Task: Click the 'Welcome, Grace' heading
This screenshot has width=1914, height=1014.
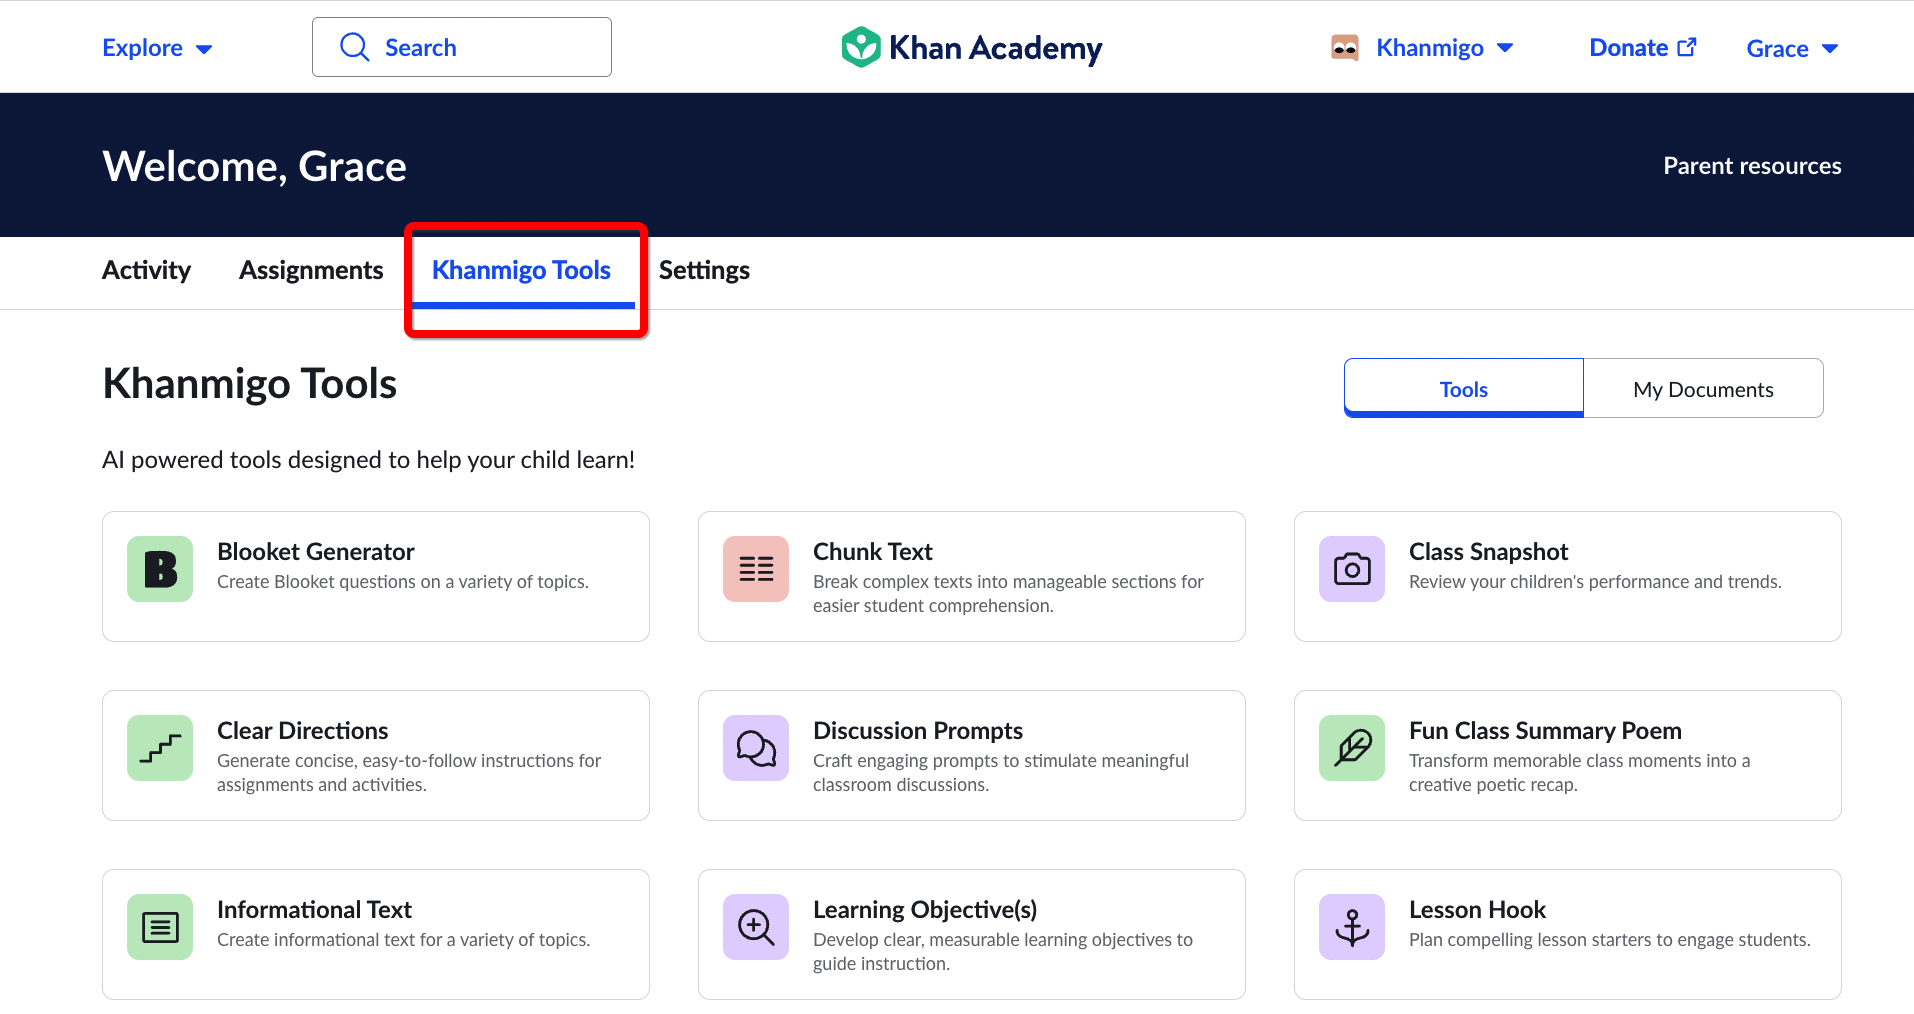Action: point(254,166)
